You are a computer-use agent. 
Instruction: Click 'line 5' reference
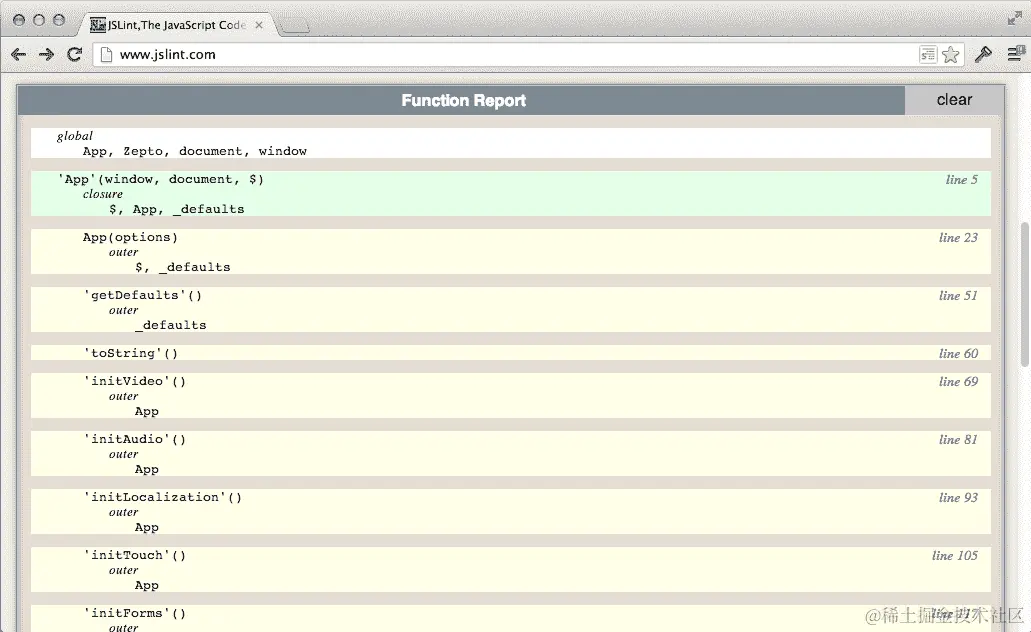tap(961, 180)
